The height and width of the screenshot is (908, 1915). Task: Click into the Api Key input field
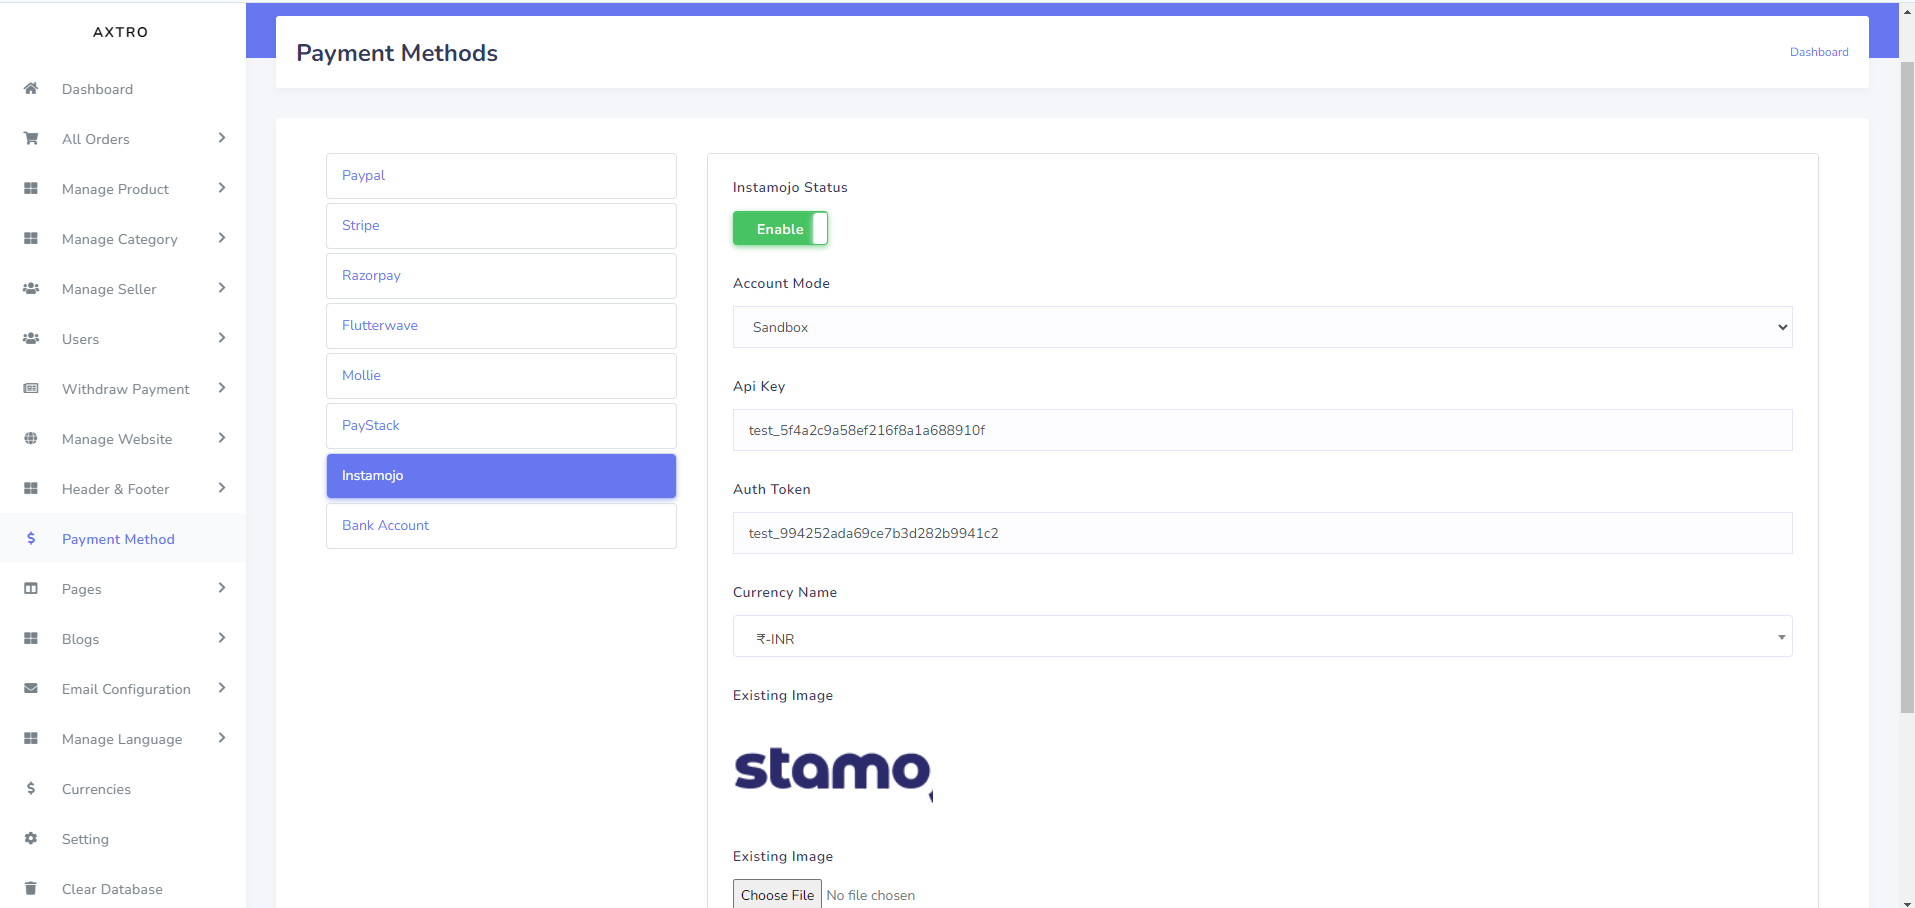(x=1262, y=430)
